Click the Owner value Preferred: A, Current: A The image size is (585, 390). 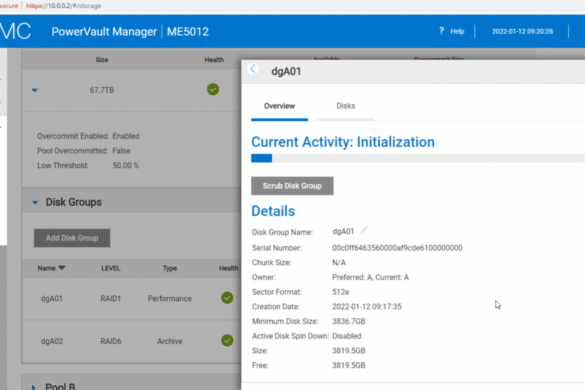tap(370, 277)
